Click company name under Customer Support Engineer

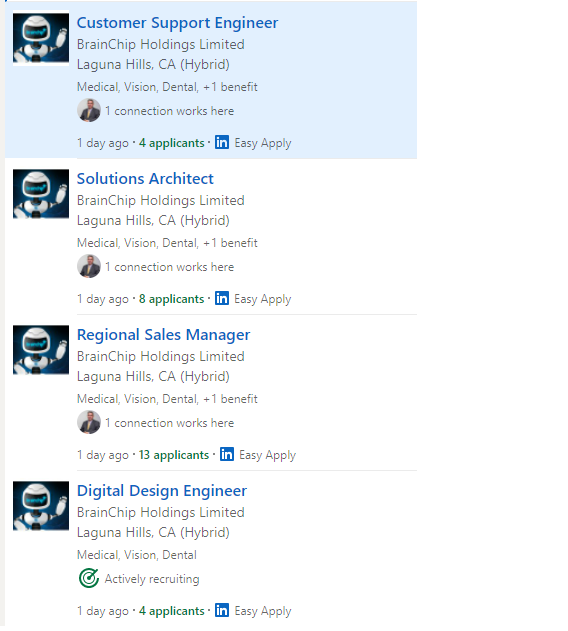coord(161,44)
